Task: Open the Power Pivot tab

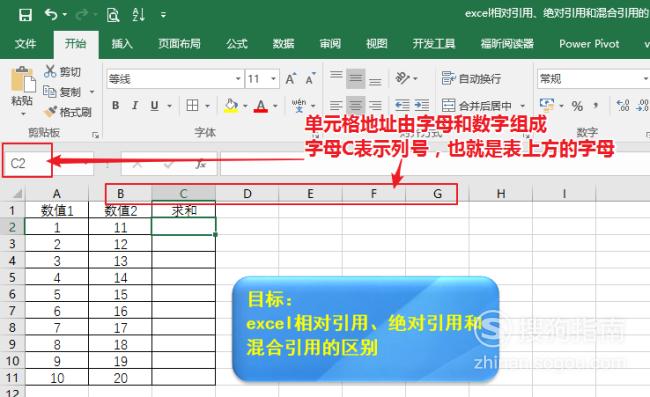Action: pyautogui.click(x=589, y=44)
